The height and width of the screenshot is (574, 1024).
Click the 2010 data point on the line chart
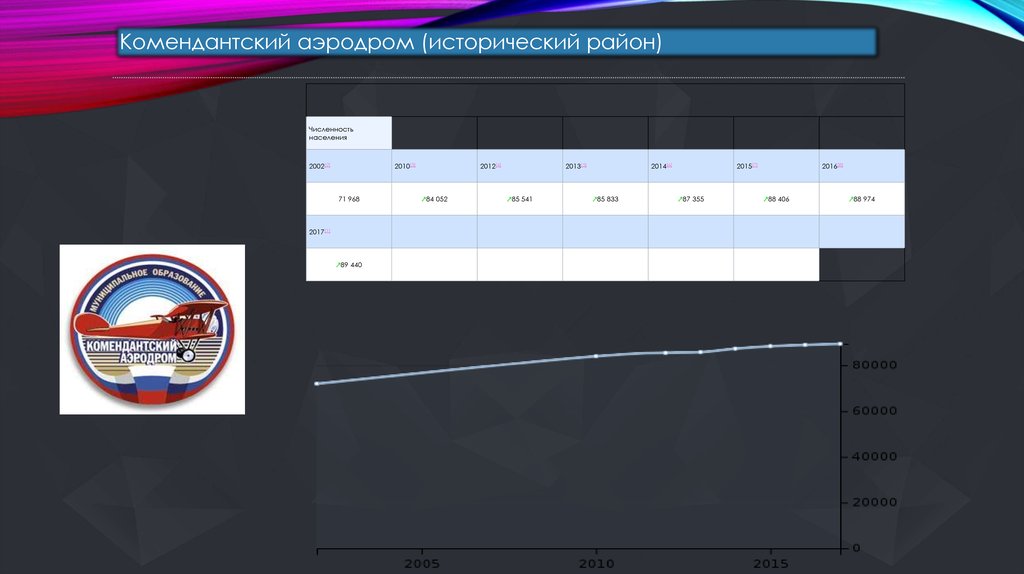coord(596,356)
